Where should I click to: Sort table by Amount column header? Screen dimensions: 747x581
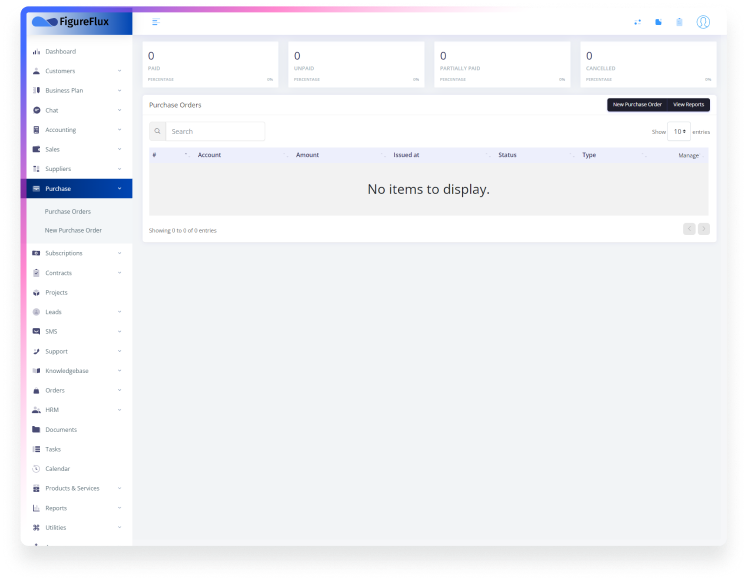pyautogui.click(x=308, y=155)
